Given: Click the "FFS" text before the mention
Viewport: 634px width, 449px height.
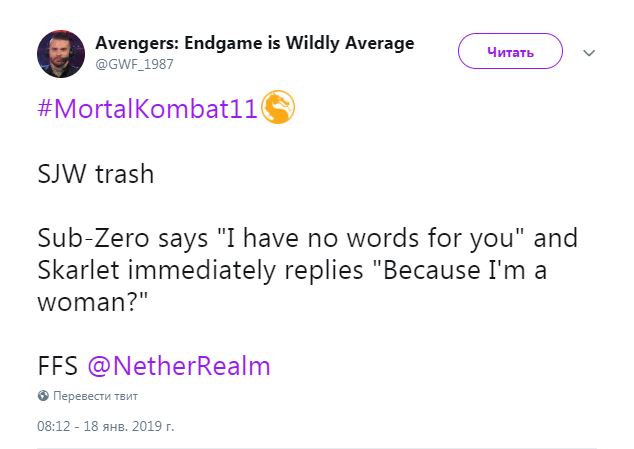Looking at the screenshot, I should click(x=57, y=366).
